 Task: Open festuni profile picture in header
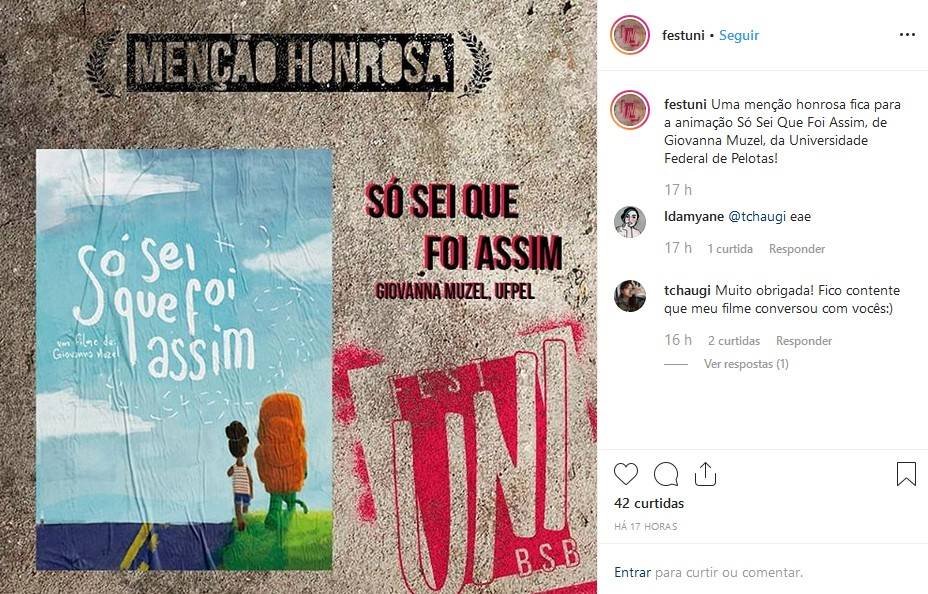[x=630, y=35]
